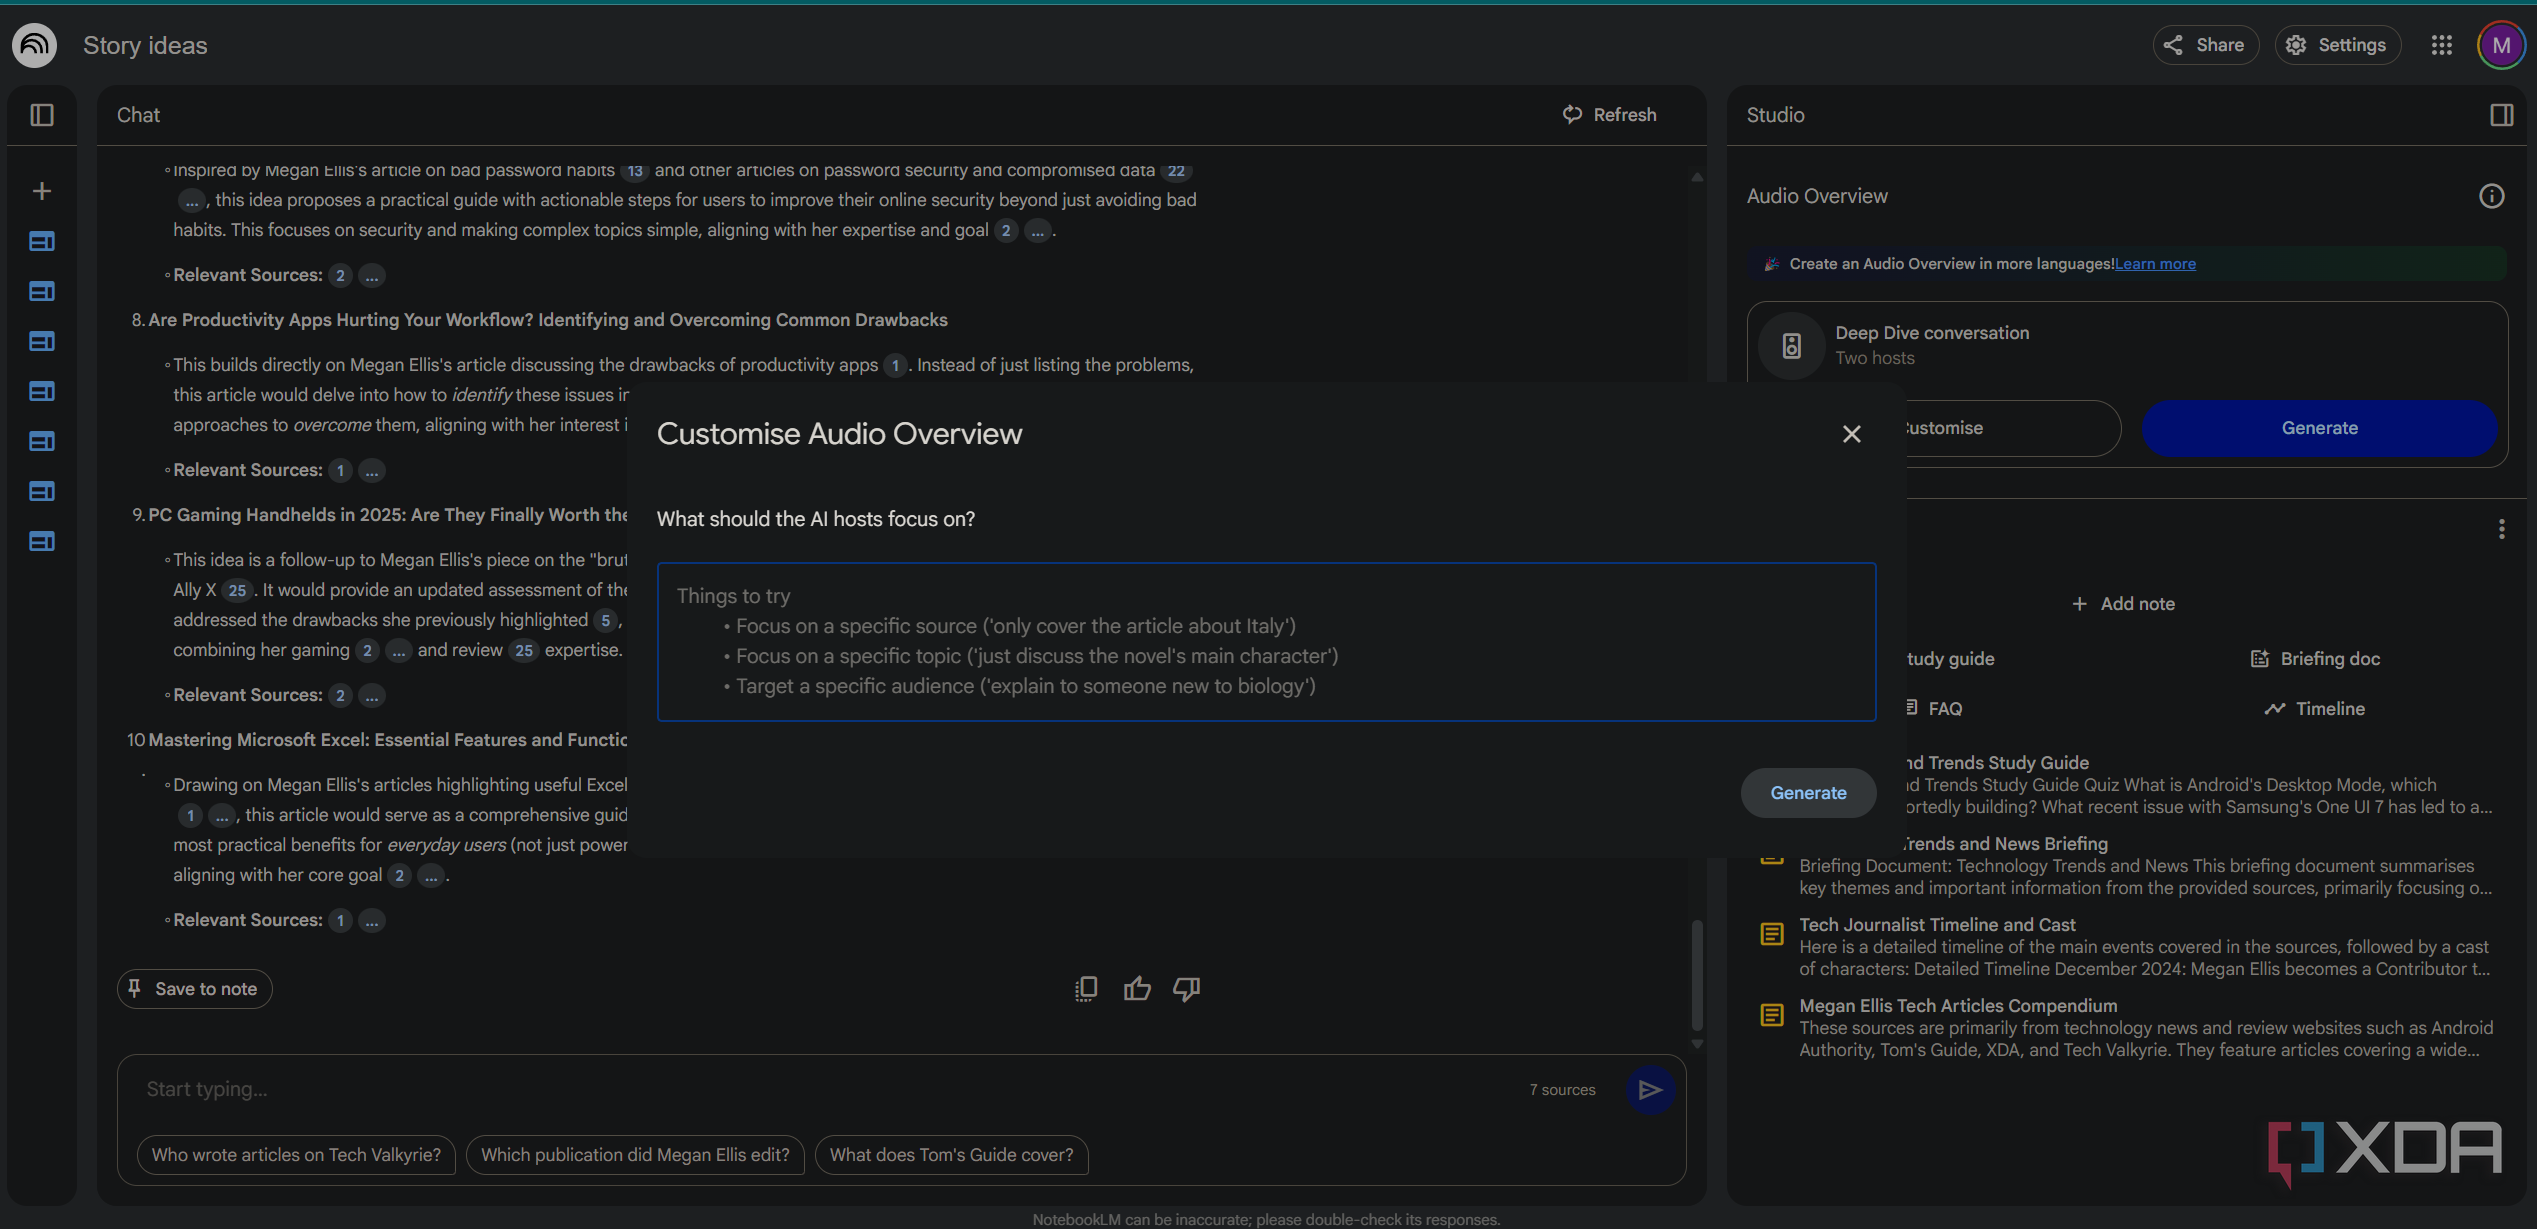This screenshot has height=1229, width=2537.
Task: Add a new source with plus icon
Action: pyautogui.click(x=42, y=191)
